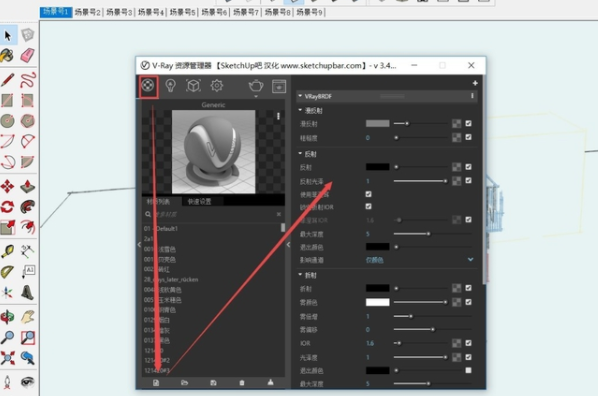
Task: Collapse the 反射 section
Action: pos(300,153)
